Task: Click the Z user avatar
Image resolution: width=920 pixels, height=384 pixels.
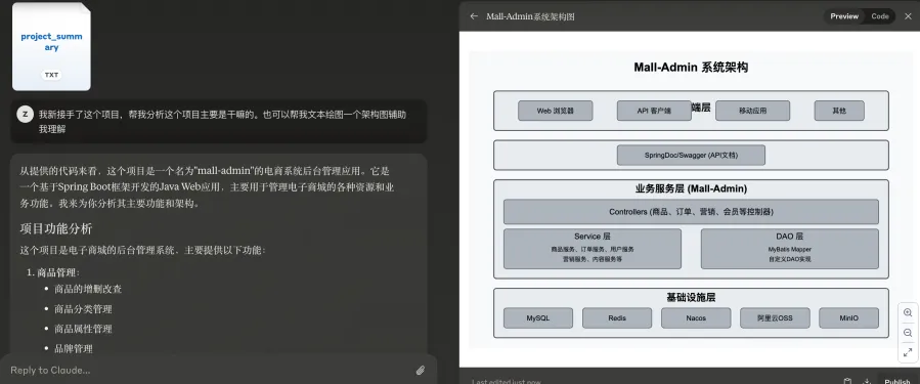Action: pyautogui.click(x=25, y=114)
